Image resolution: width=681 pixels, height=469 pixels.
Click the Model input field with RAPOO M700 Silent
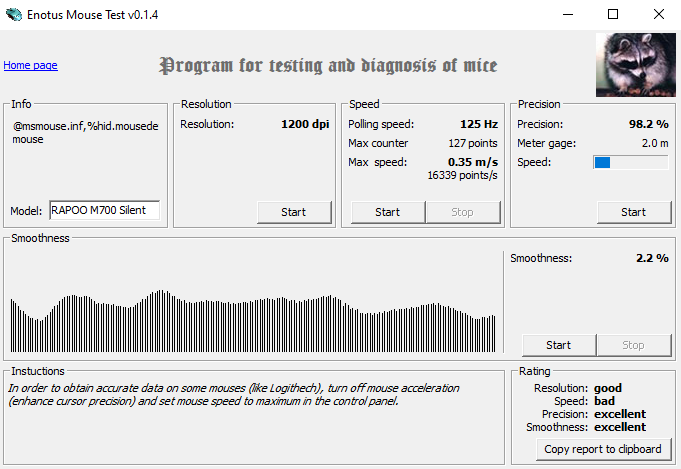[x=105, y=210]
